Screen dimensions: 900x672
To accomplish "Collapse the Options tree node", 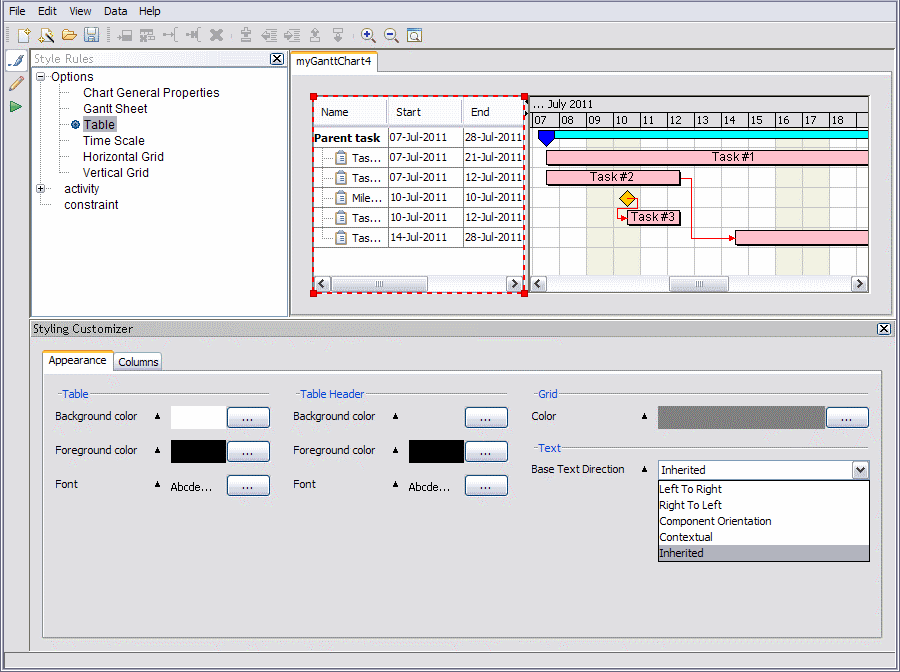I will point(41,77).
